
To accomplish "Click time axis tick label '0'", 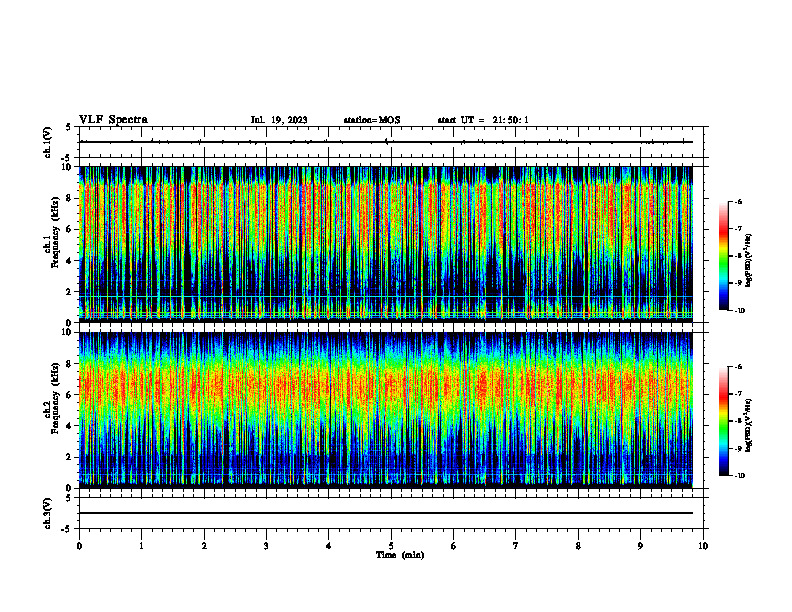I will (x=79, y=546).
